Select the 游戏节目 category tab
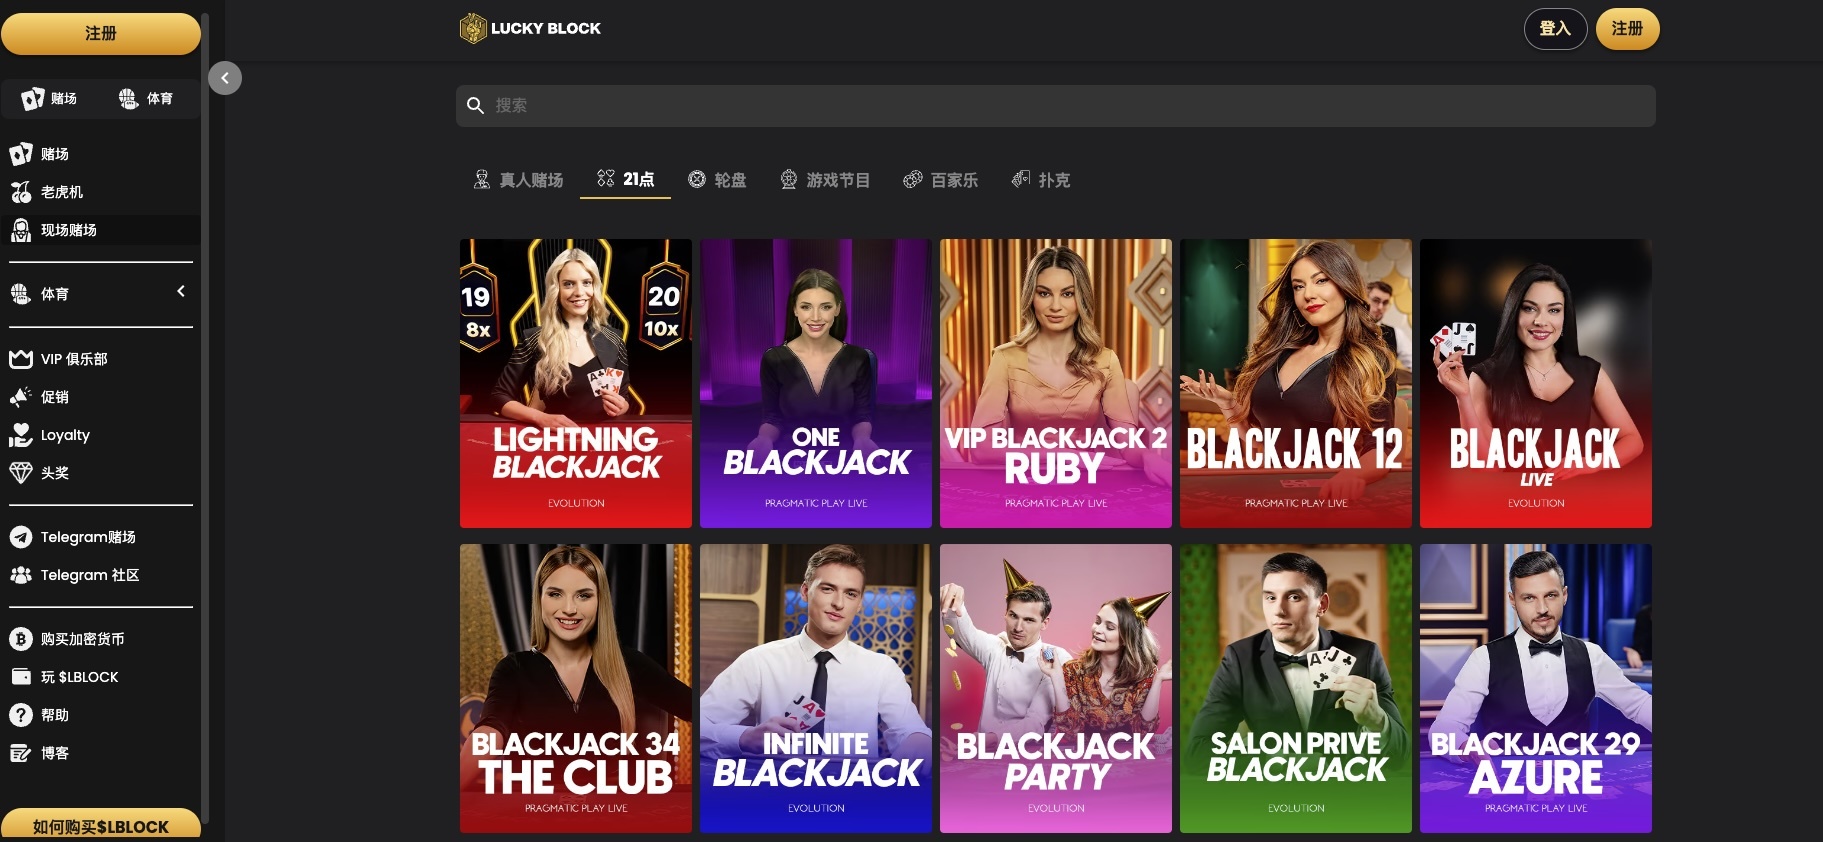The image size is (1823, 842). point(826,180)
